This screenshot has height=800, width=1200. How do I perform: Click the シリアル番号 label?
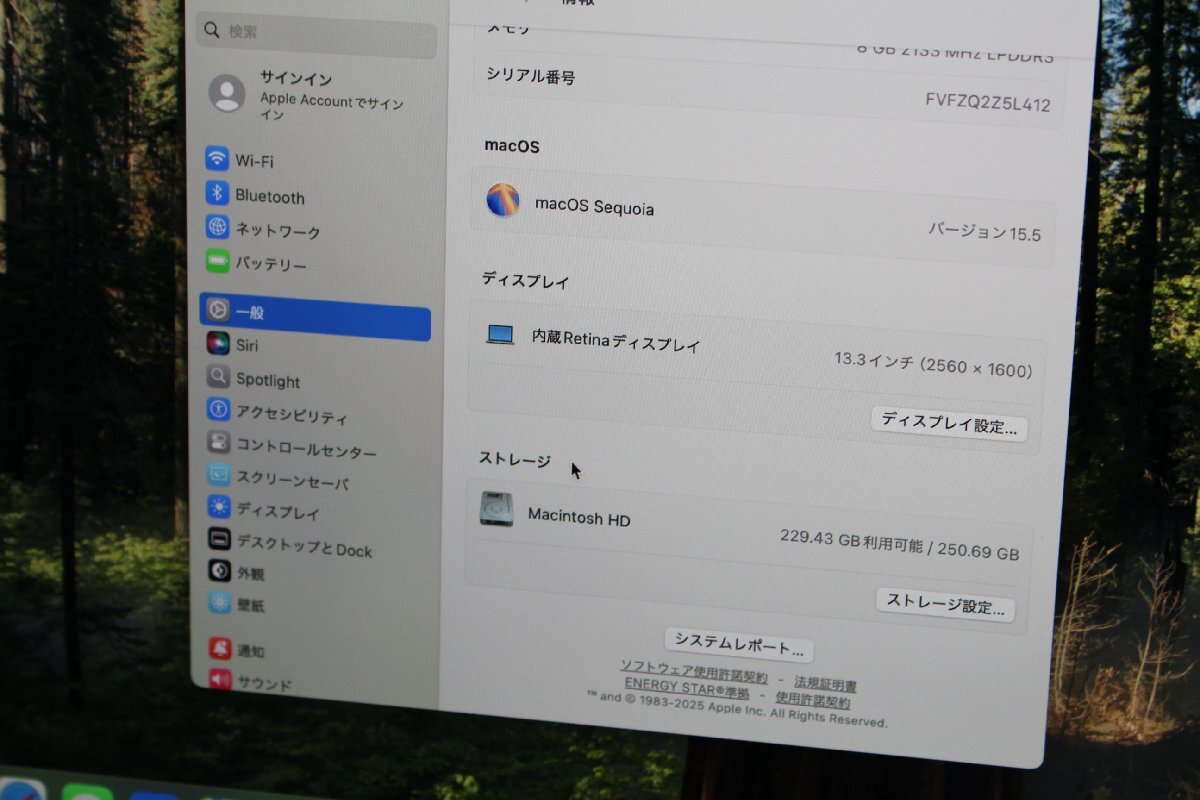pos(531,75)
